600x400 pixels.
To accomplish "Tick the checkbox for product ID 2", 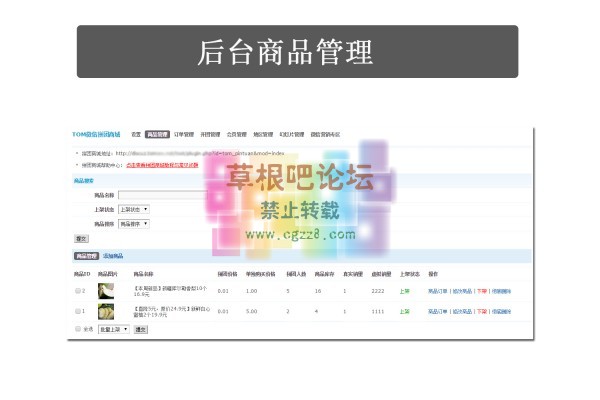I will point(78,291).
